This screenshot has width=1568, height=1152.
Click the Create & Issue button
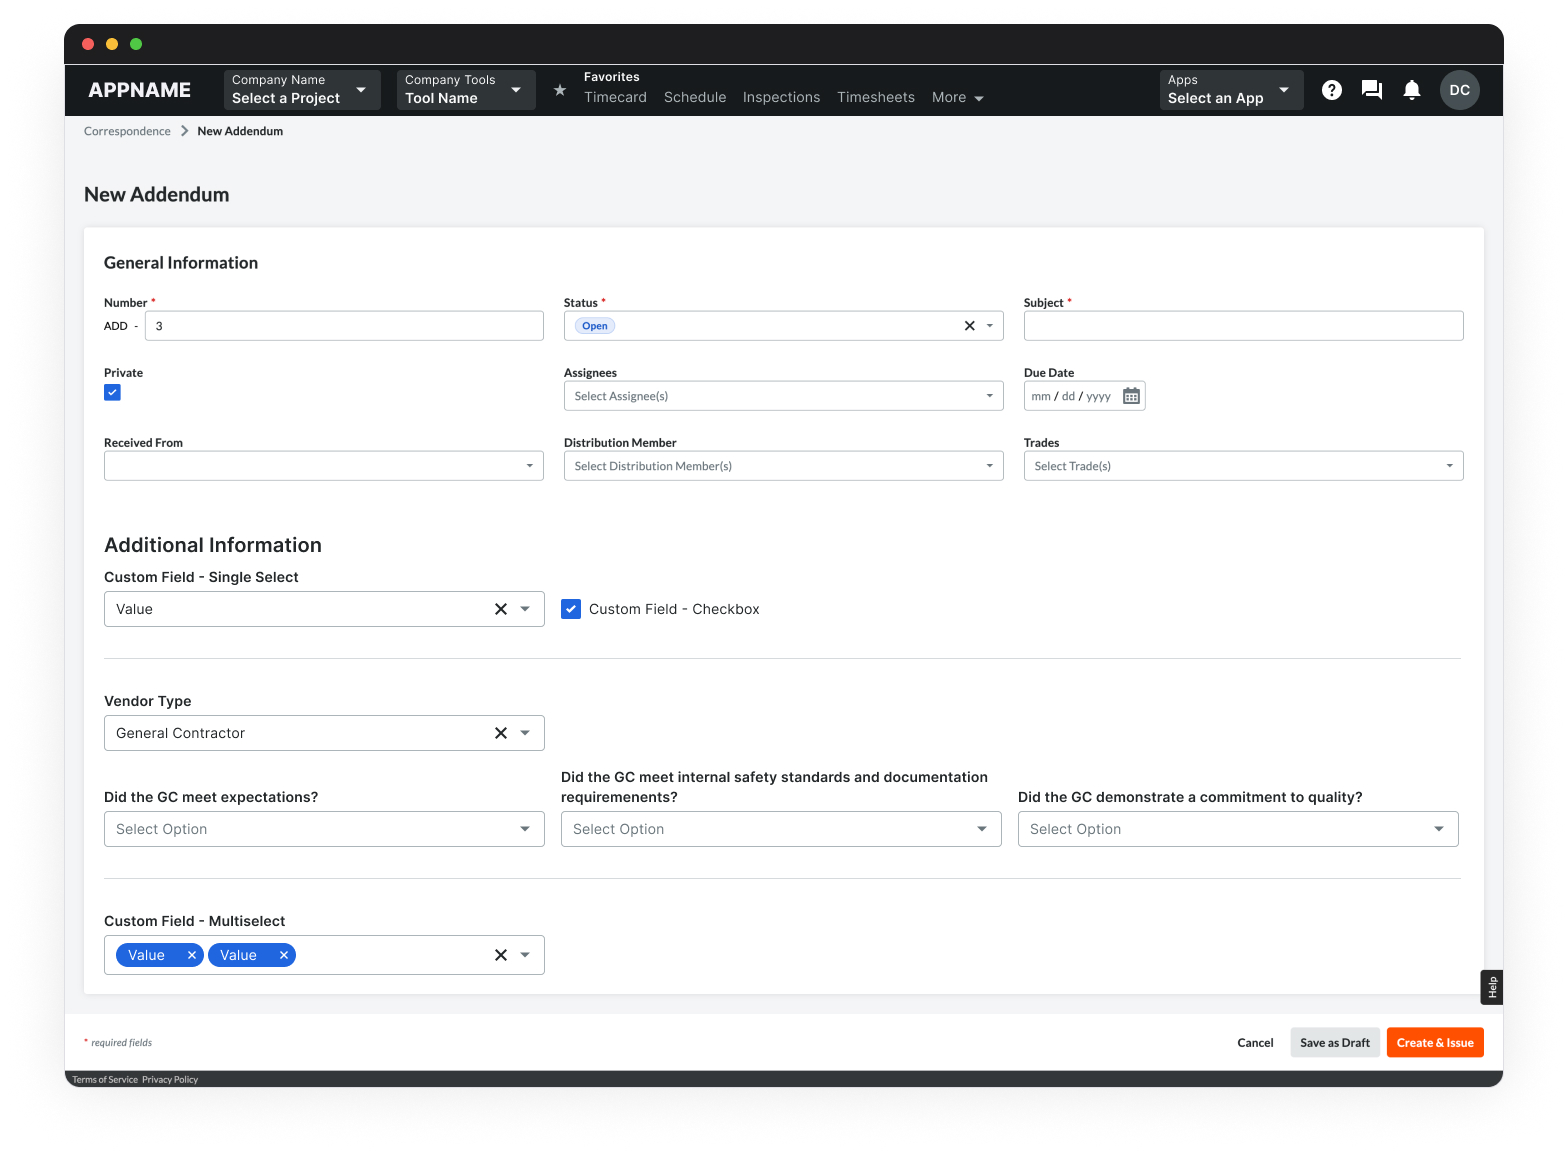pyautogui.click(x=1434, y=1042)
